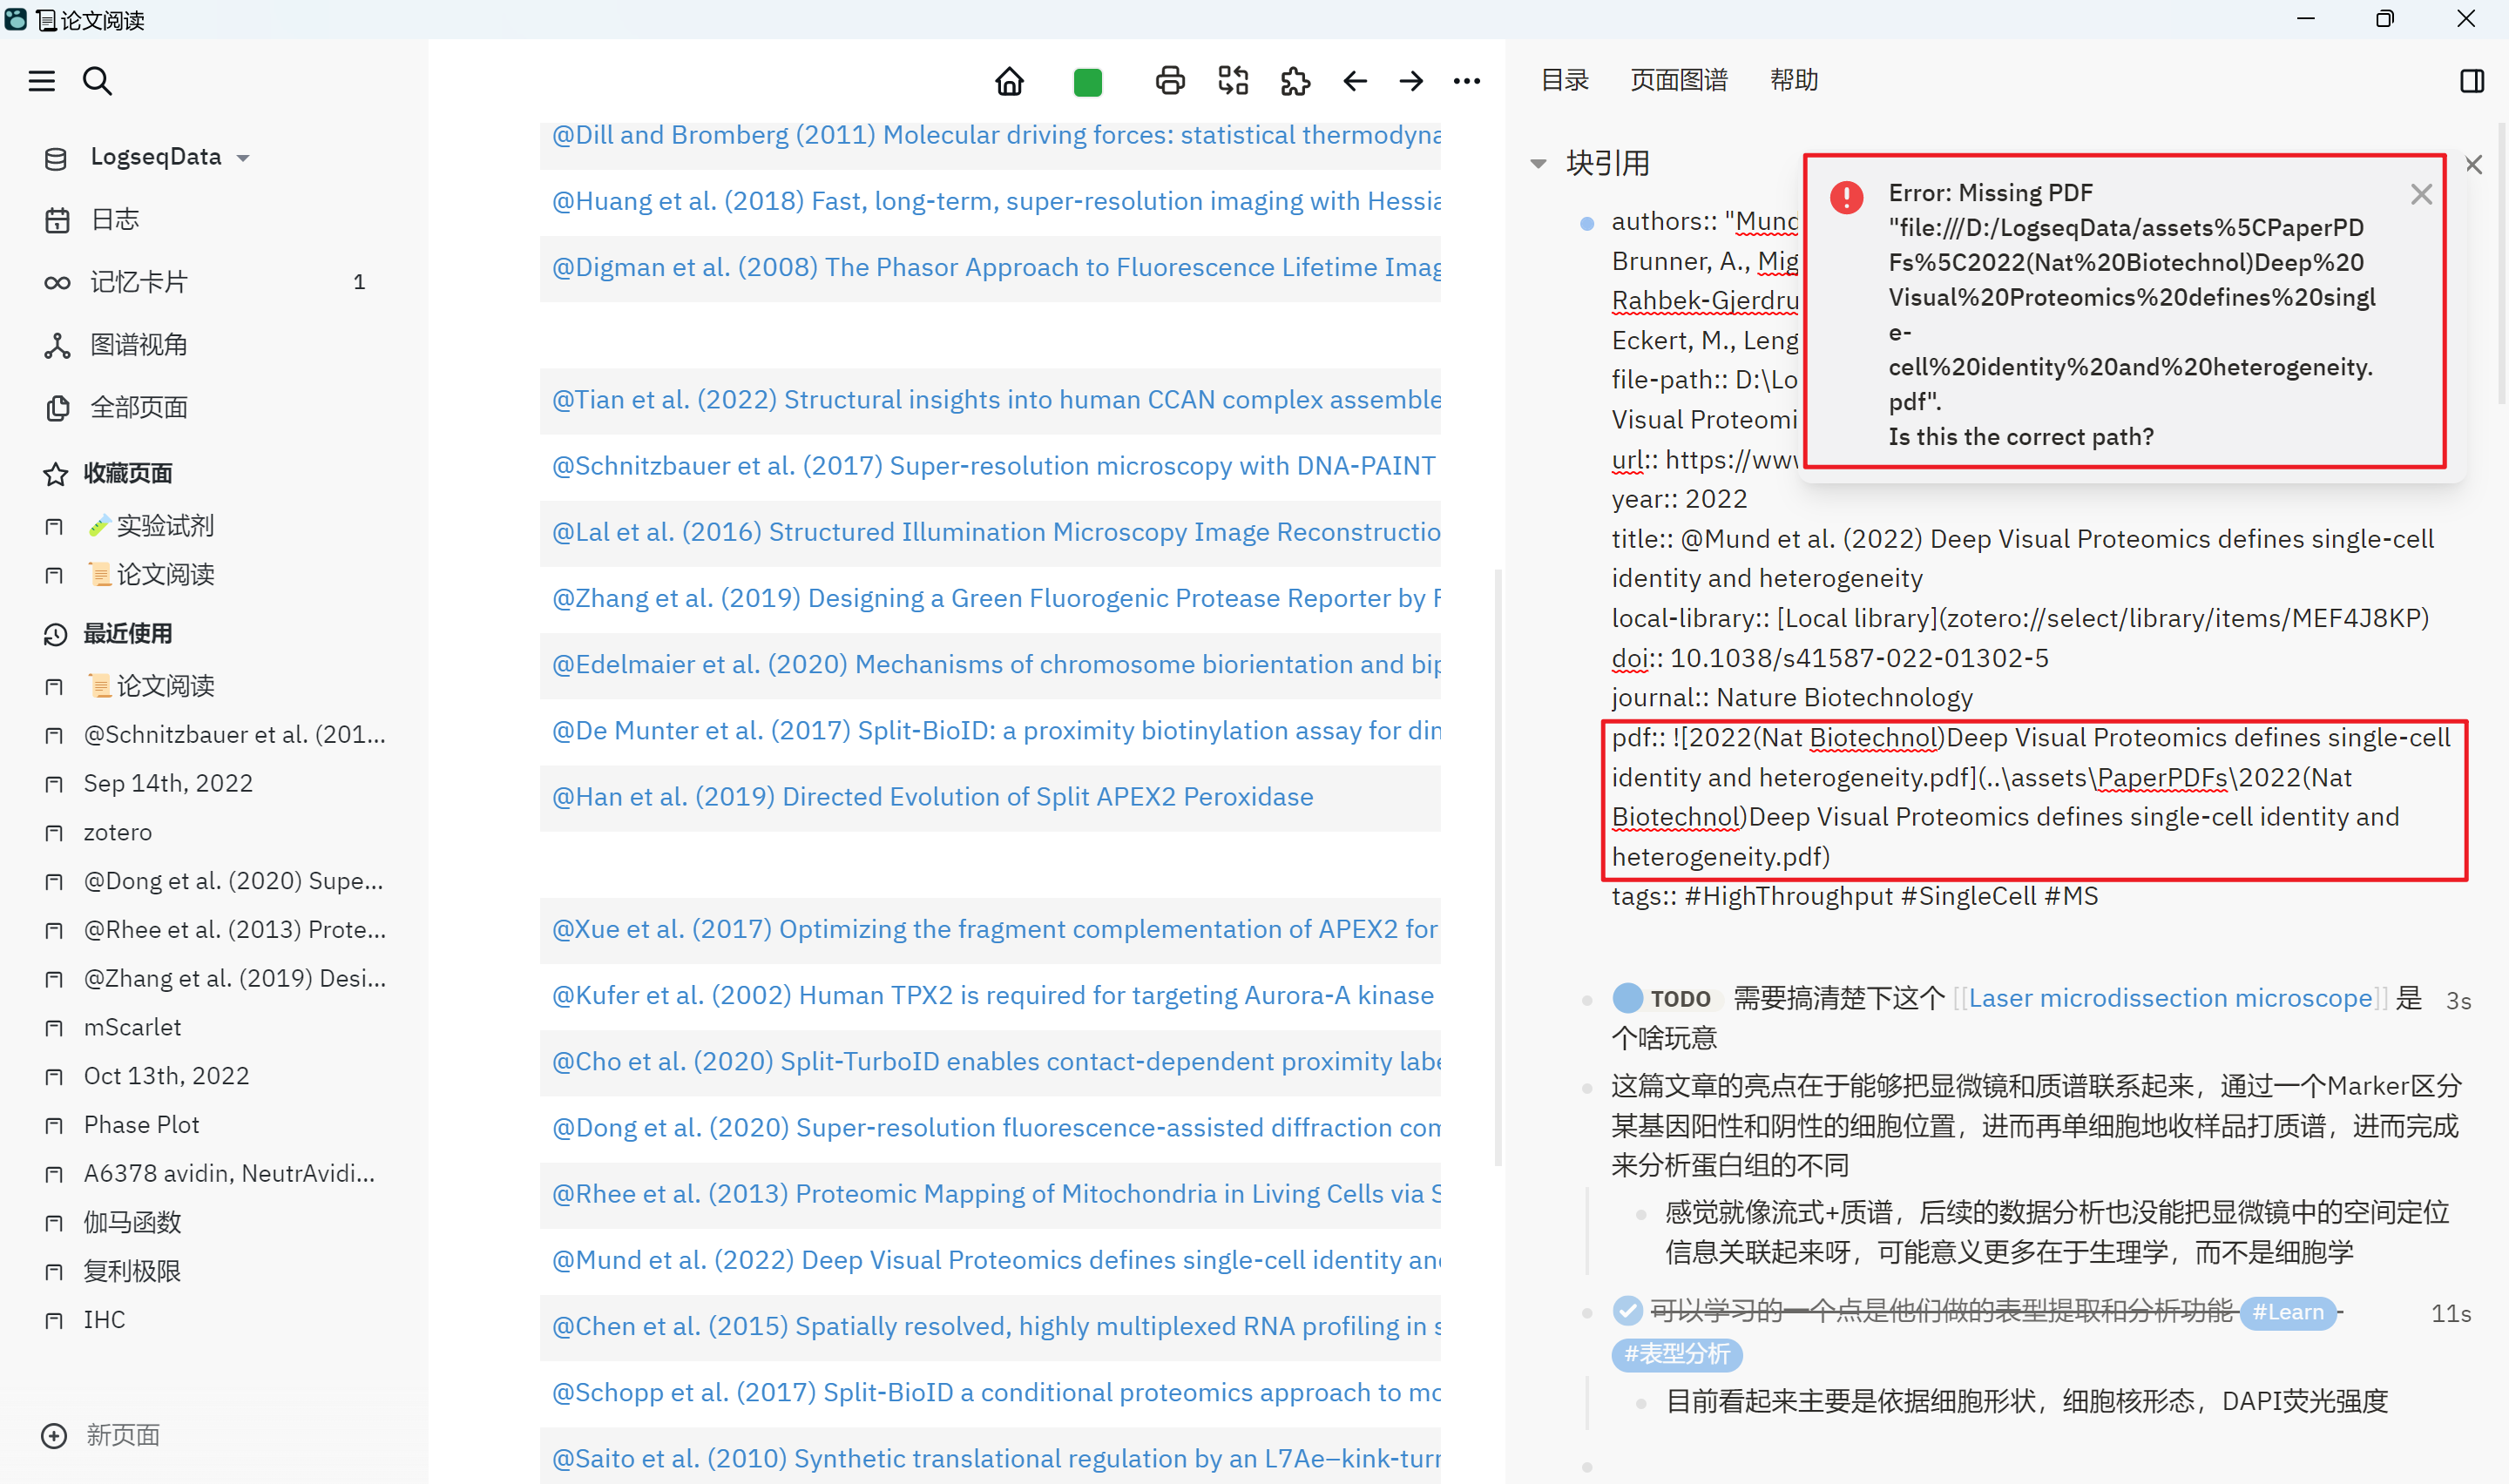
Task: Open recent page Phase Plot
Action: (x=141, y=1124)
